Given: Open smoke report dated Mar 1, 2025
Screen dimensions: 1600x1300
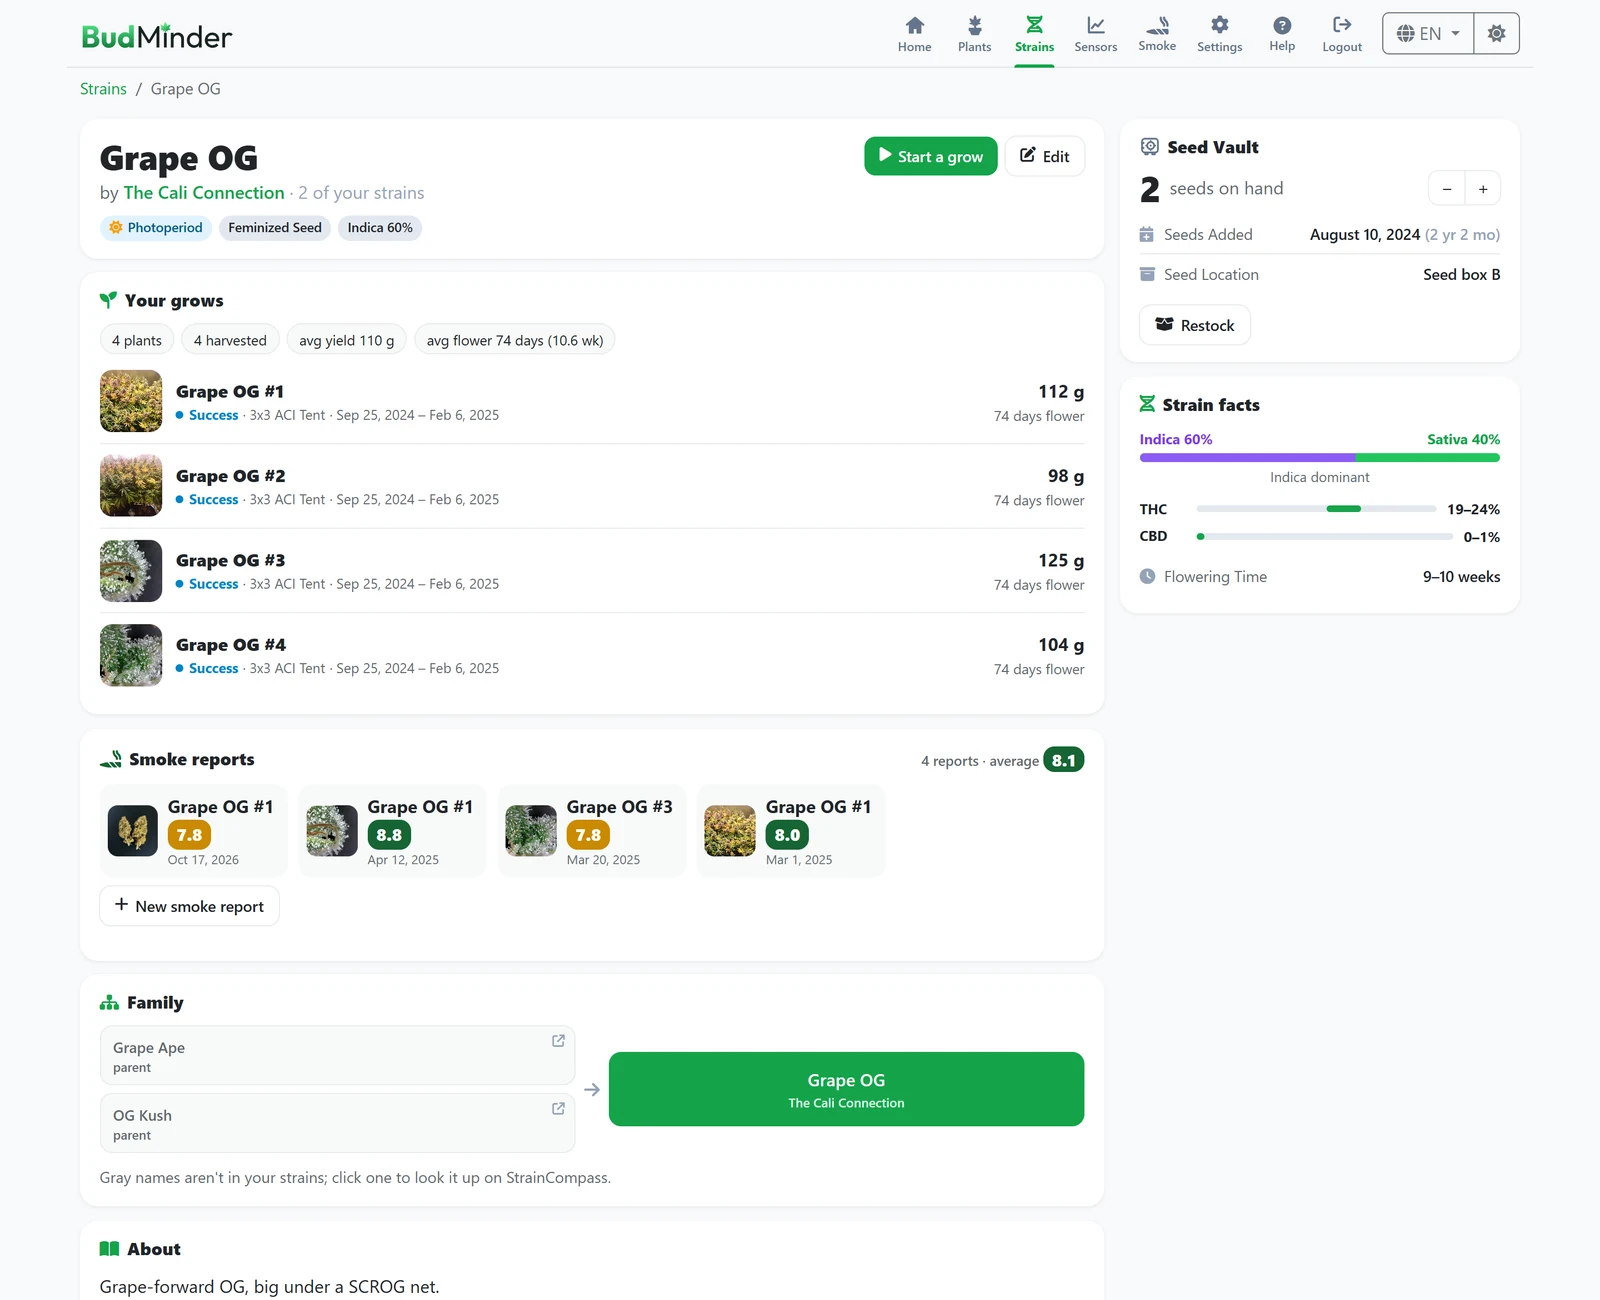Looking at the screenshot, I should tap(790, 831).
